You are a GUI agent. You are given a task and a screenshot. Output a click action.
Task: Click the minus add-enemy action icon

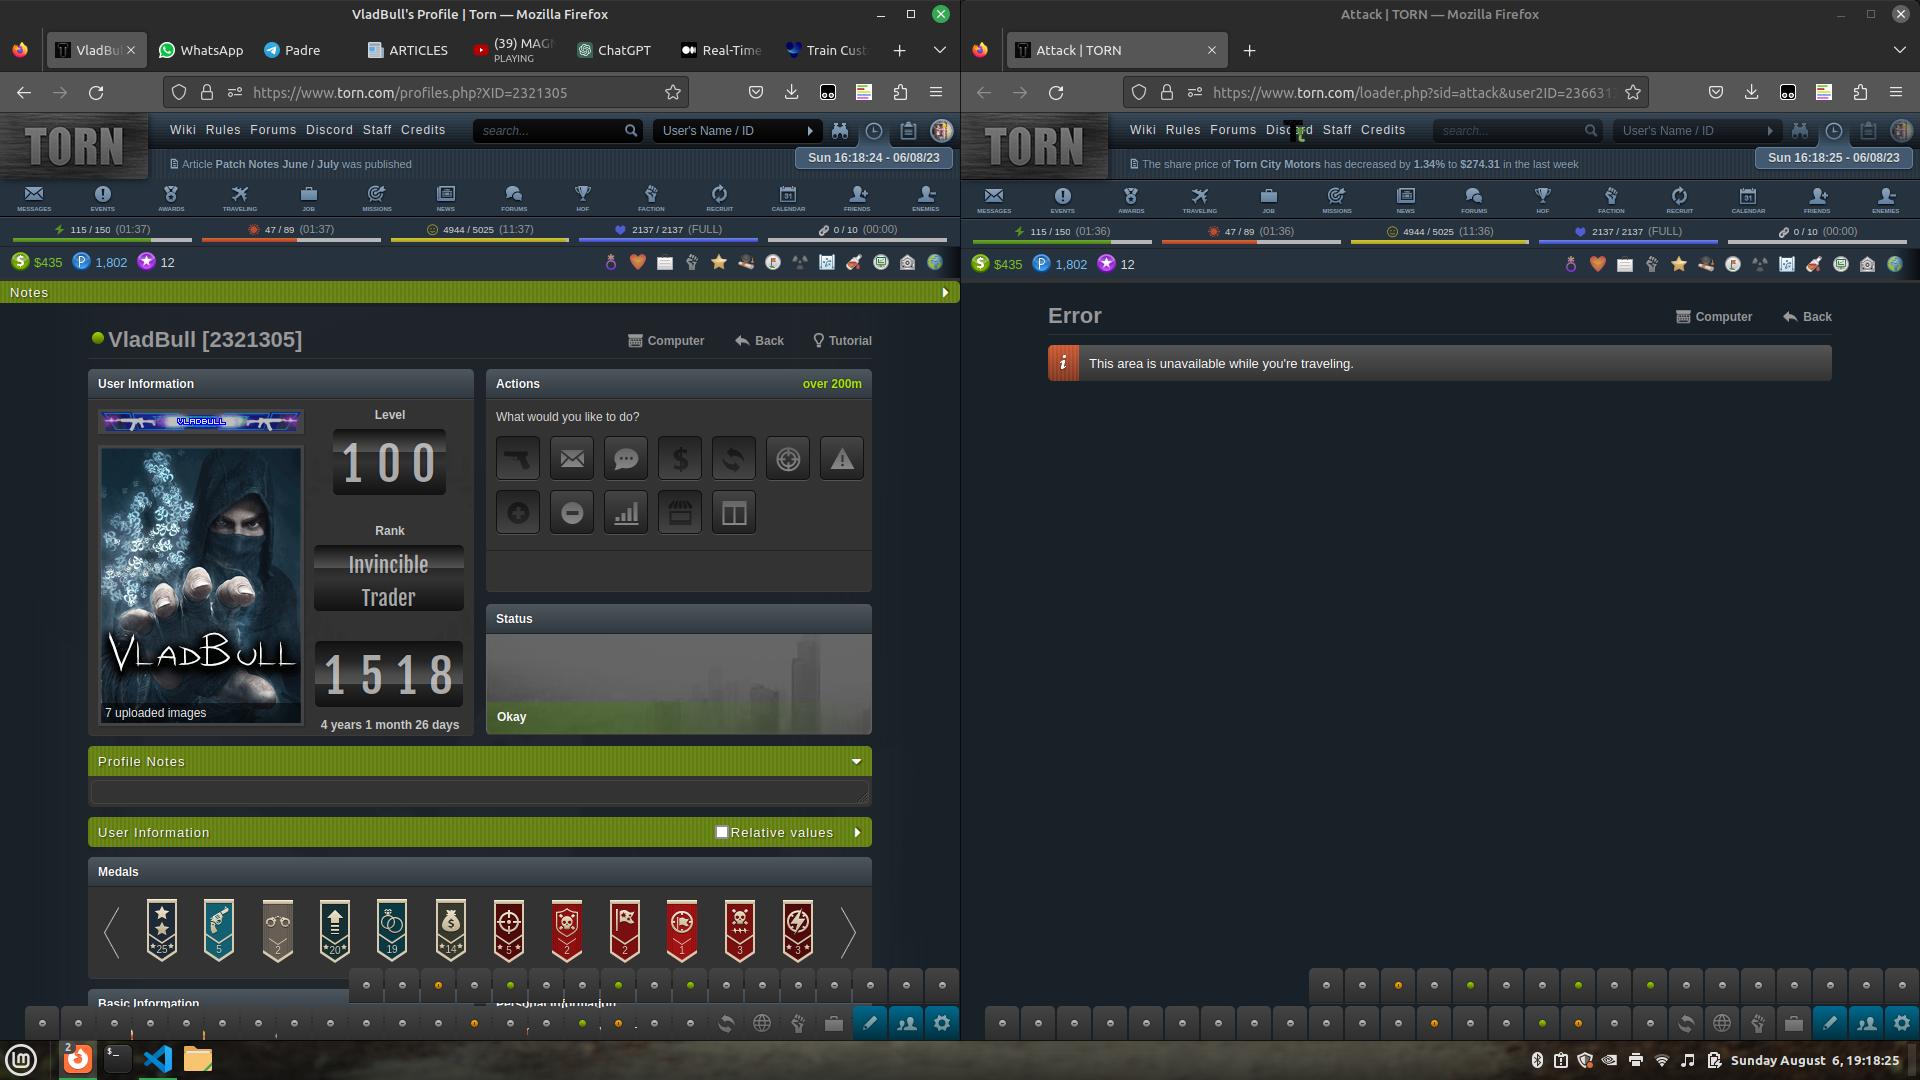572,513
